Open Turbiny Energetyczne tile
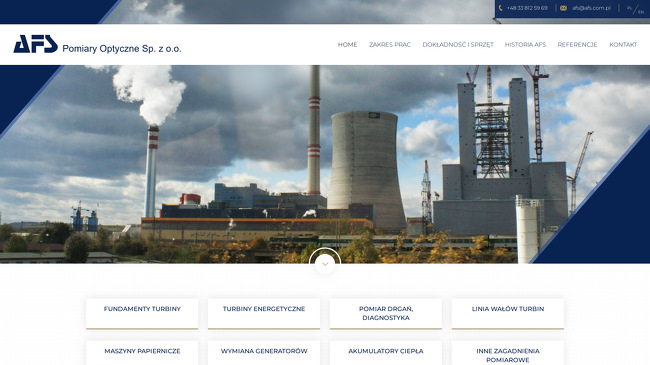The width and height of the screenshot is (650, 365). pyautogui.click(x=264, y=314)
